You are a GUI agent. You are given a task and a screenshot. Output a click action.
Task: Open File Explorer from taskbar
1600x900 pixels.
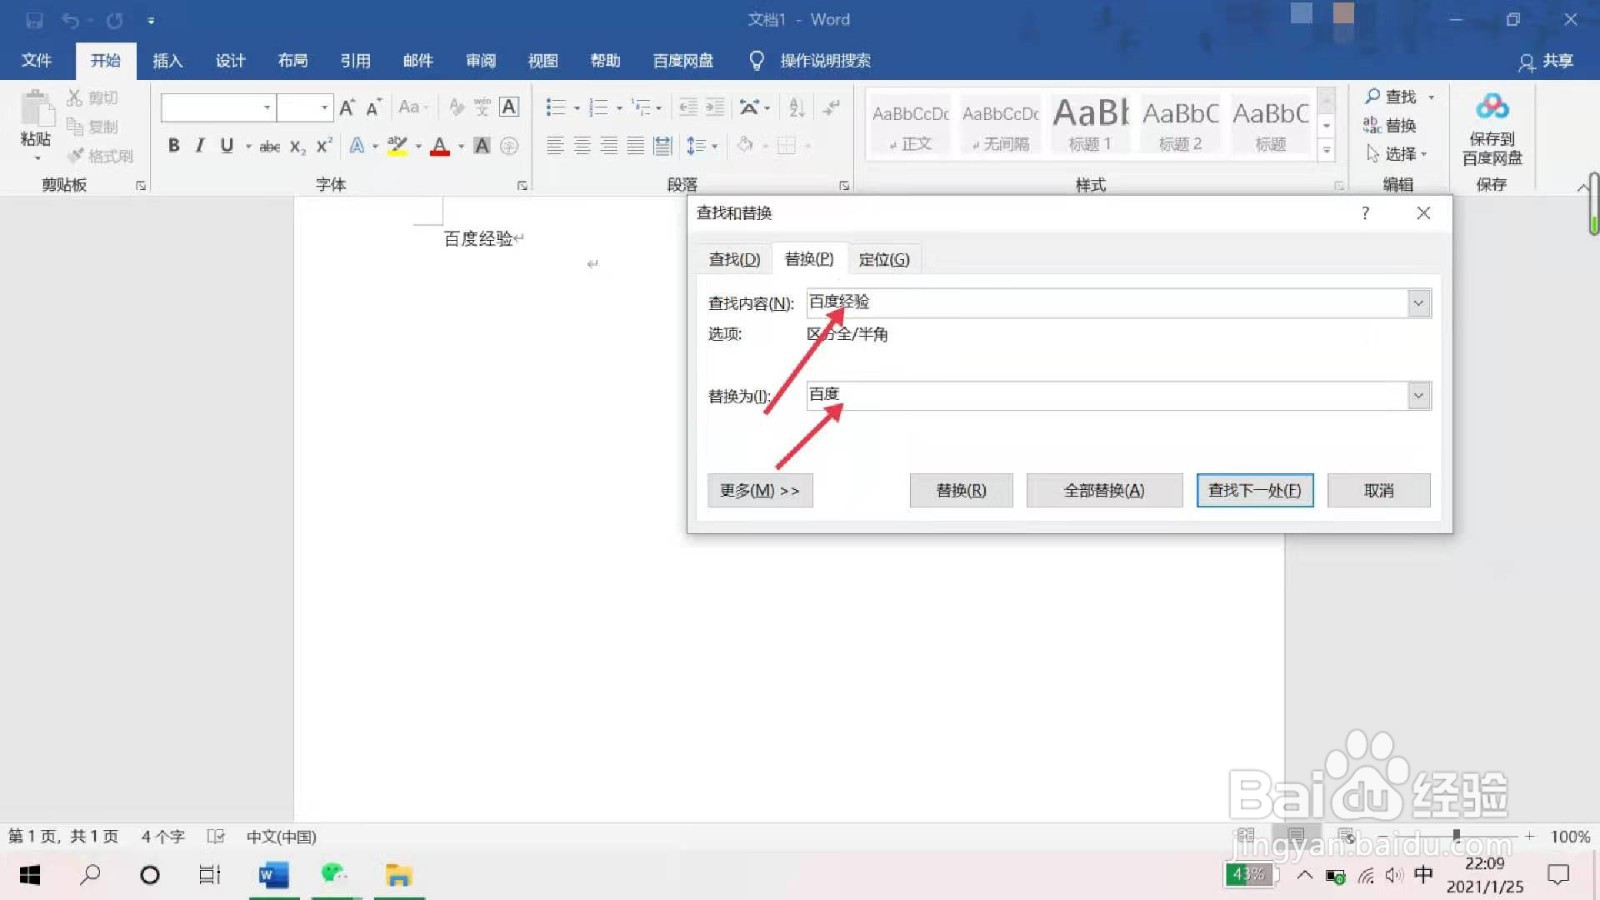[x=399, y=876]
